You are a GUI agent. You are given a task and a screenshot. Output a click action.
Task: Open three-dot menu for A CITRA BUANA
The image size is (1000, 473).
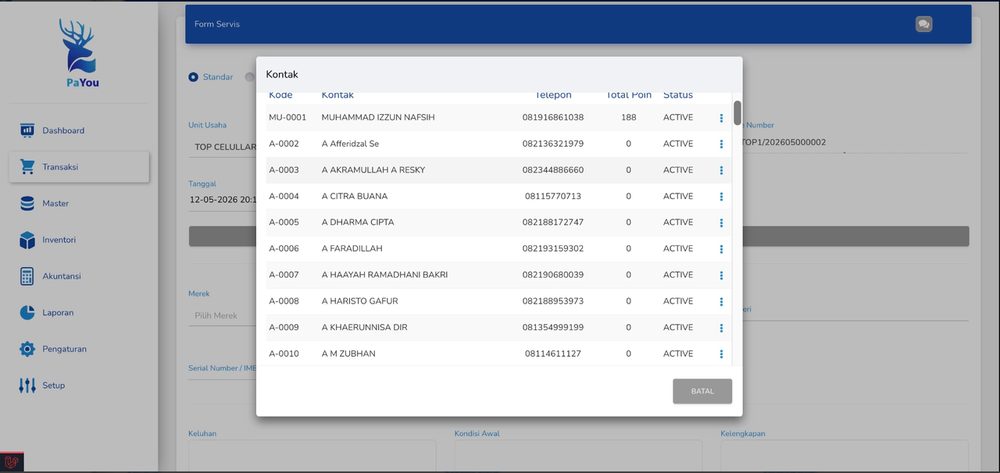pyautogui.click(x=721, y=196)
